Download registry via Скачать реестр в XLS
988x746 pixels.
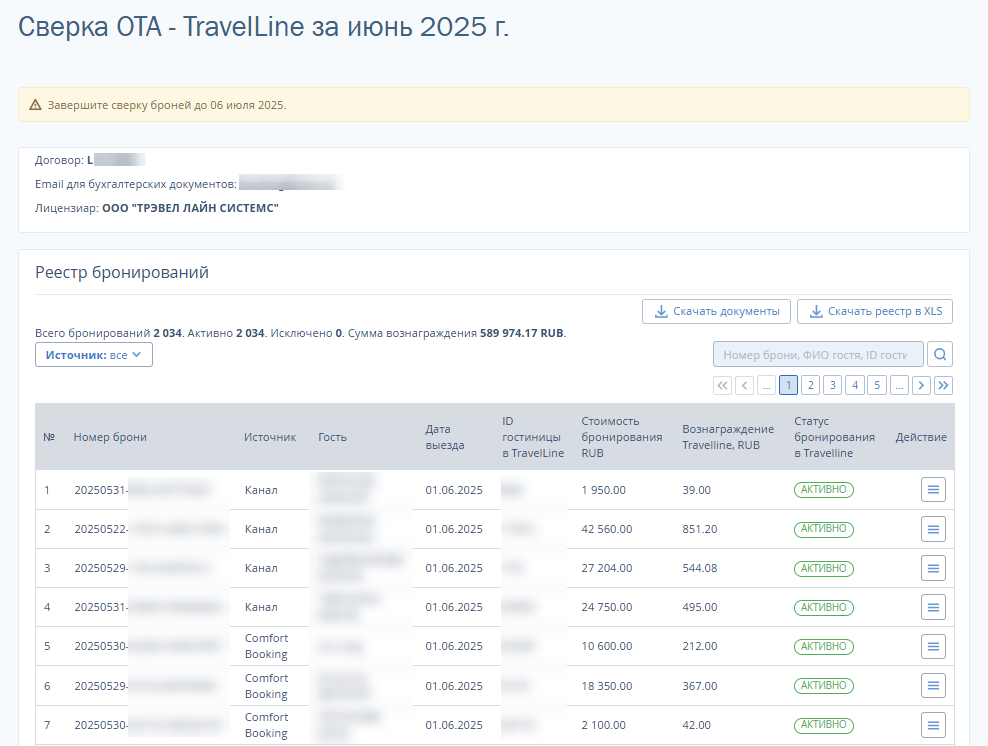tap(875, 311)
